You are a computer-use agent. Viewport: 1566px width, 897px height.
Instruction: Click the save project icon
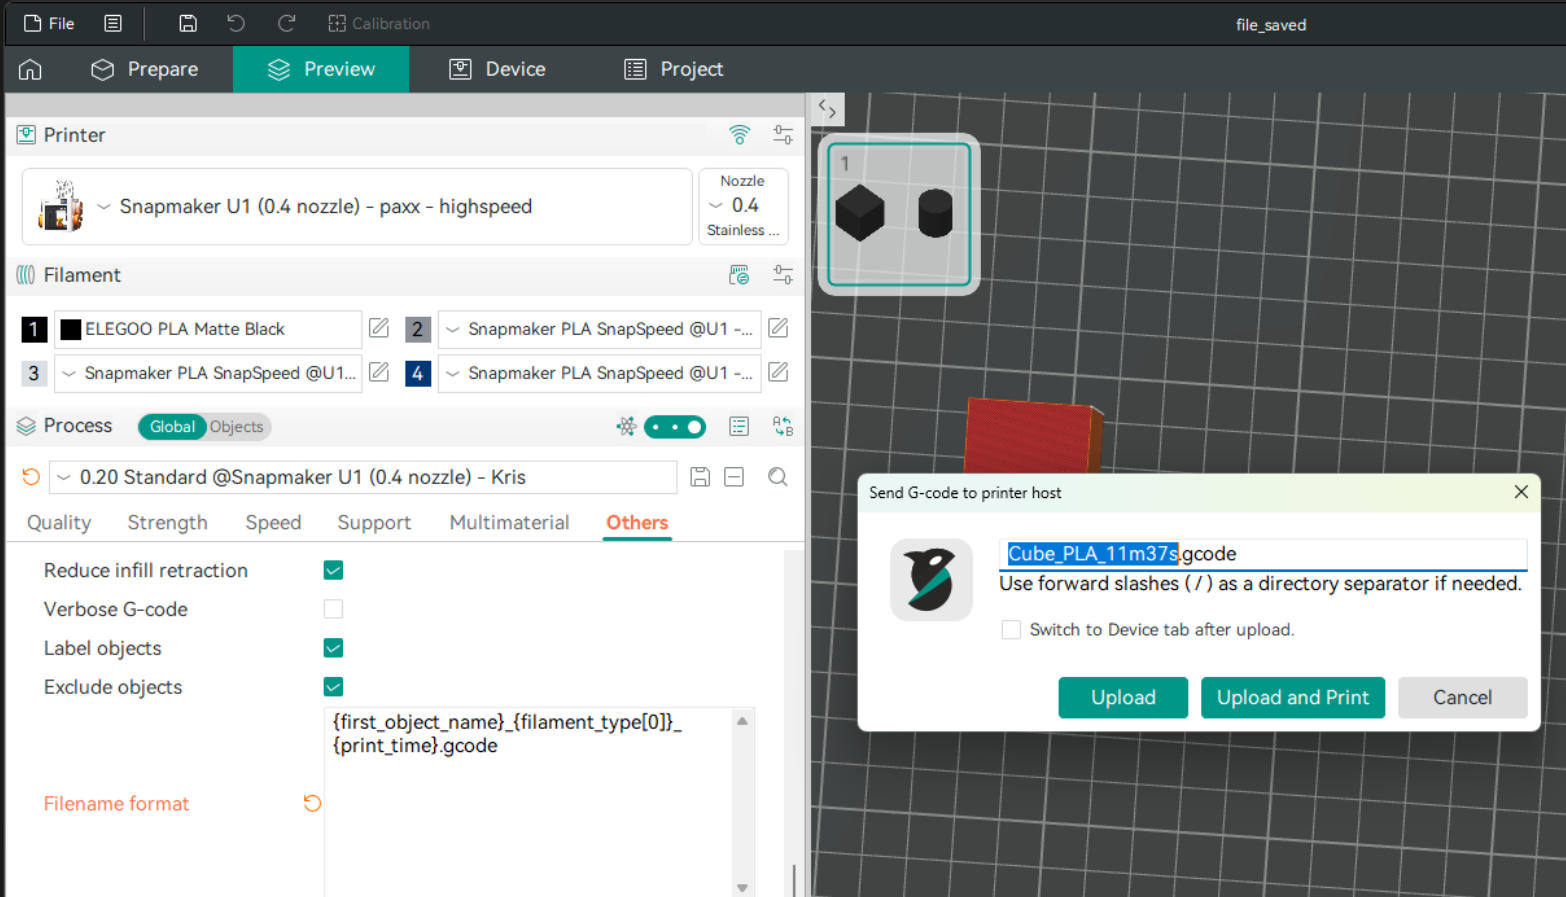188,23
